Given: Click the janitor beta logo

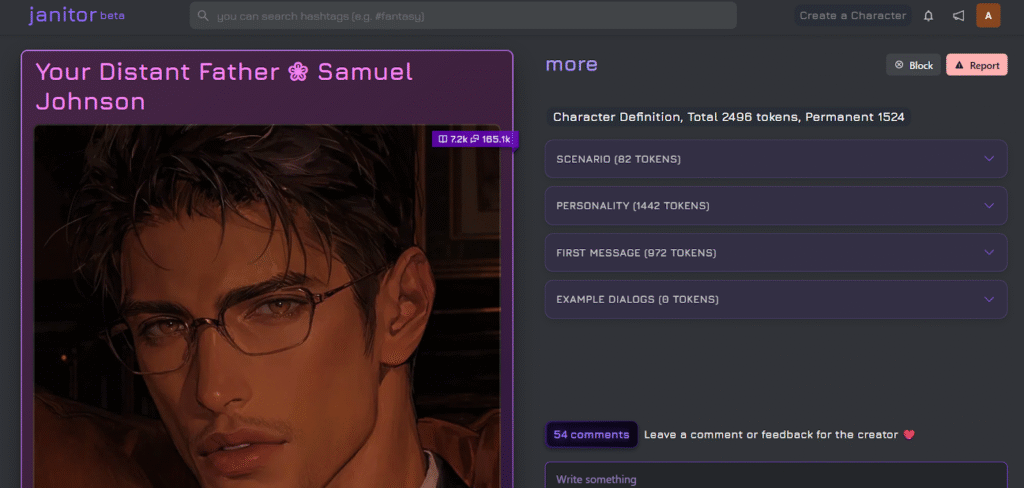Looking at the screenshot, I should pos(76,15).
